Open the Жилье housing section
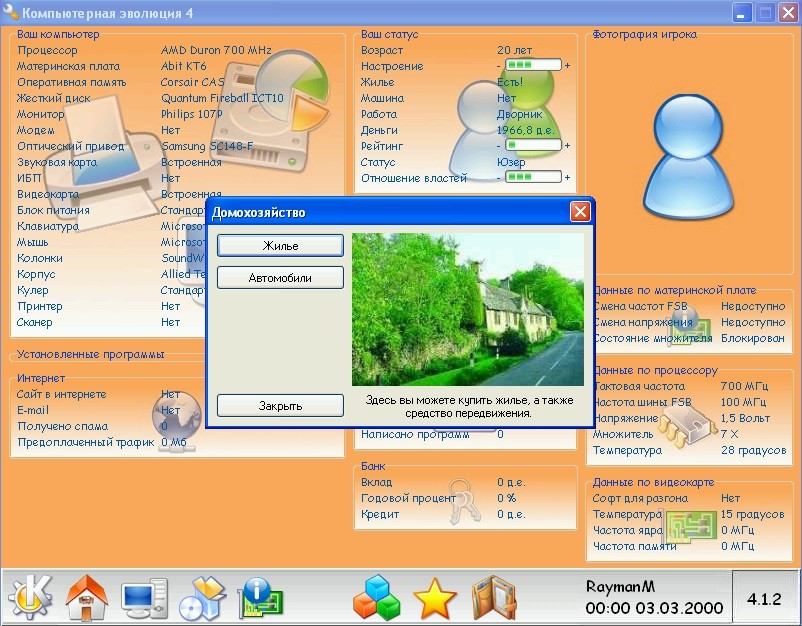The width and height of the screenshot is (802, 626). (280, 245)
